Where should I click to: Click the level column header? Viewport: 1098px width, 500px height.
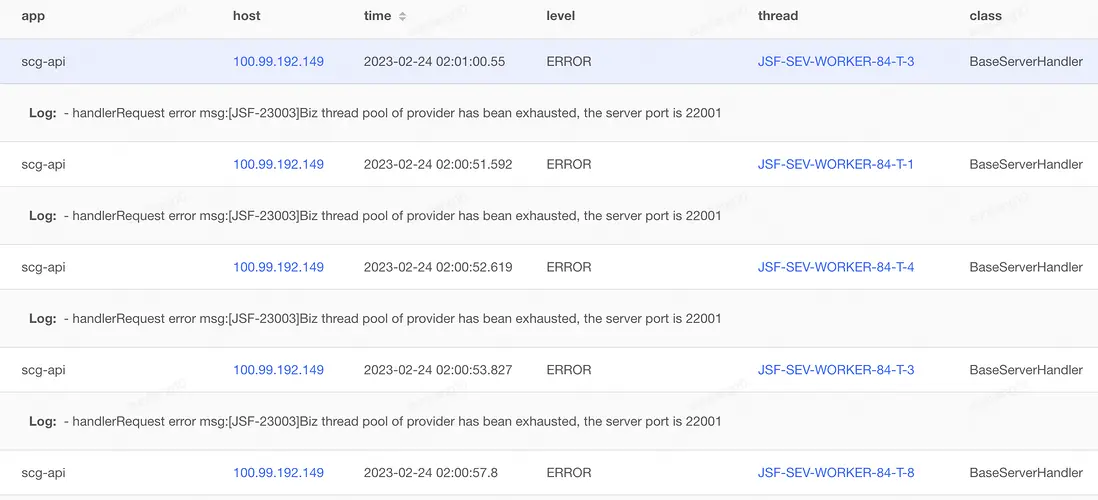coord(560,17)
